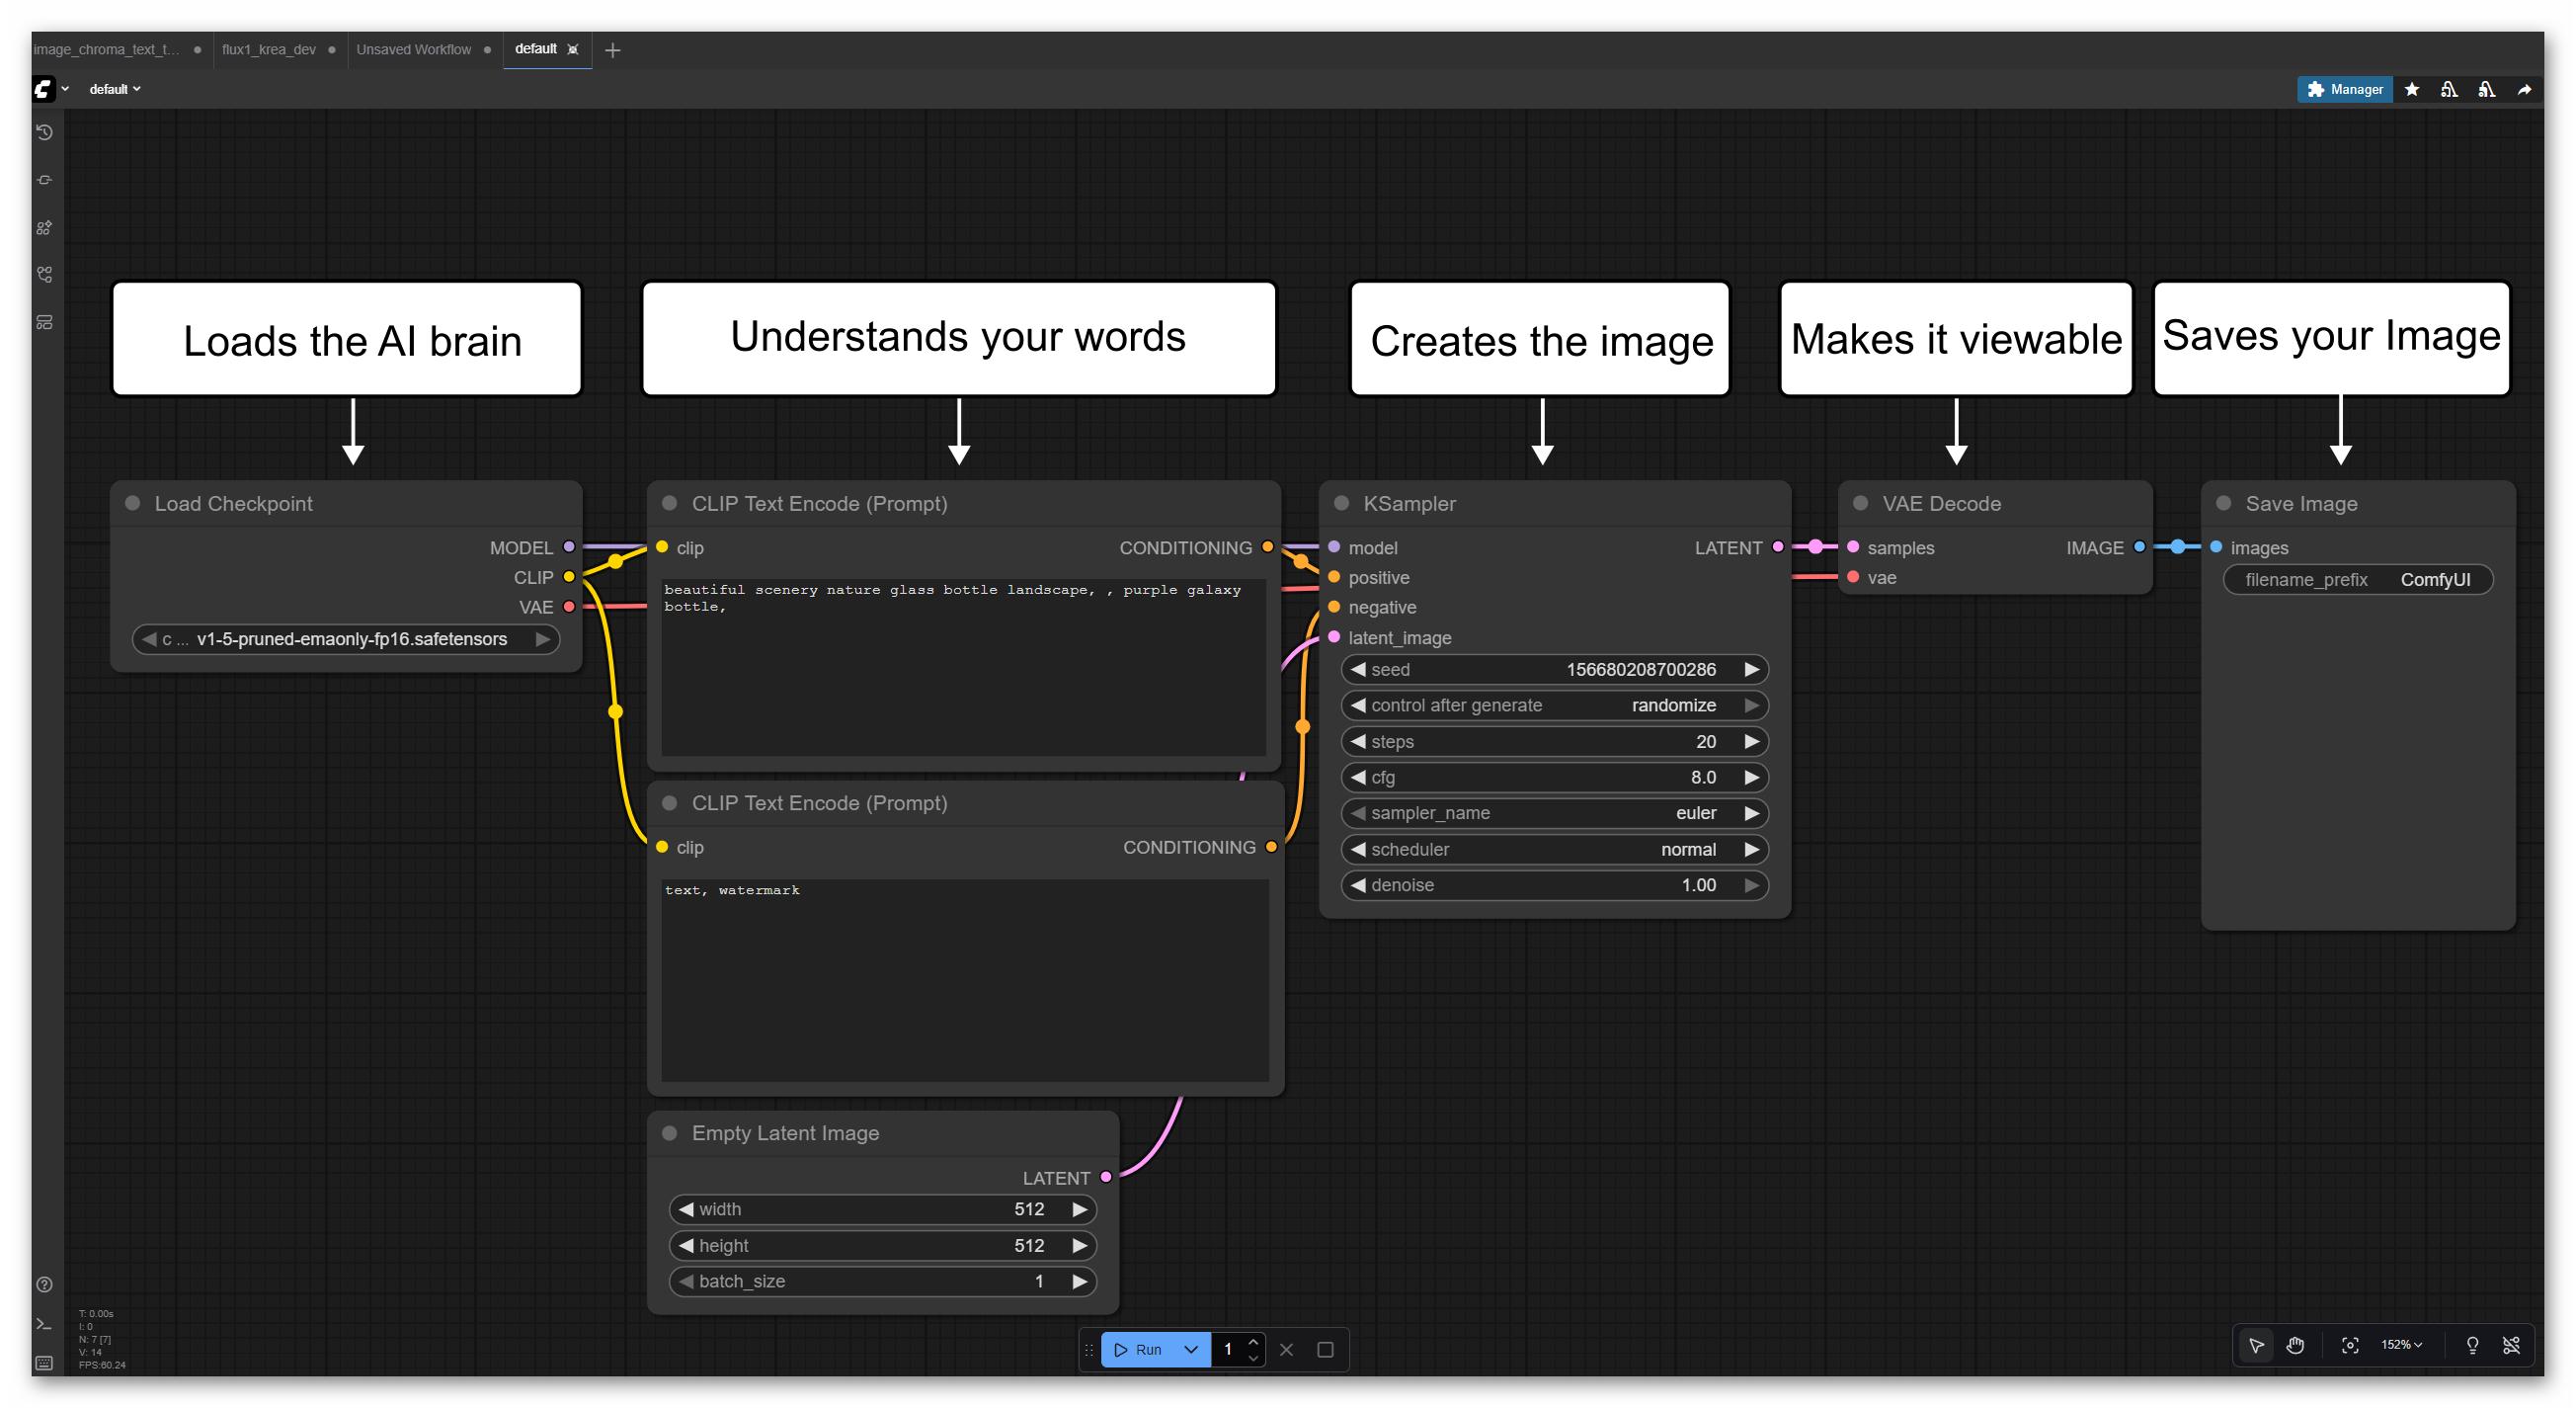Viewport: 2576px width, 1408px height.
Task: Click the fit view focus icon
Action: [2350, 1345]
